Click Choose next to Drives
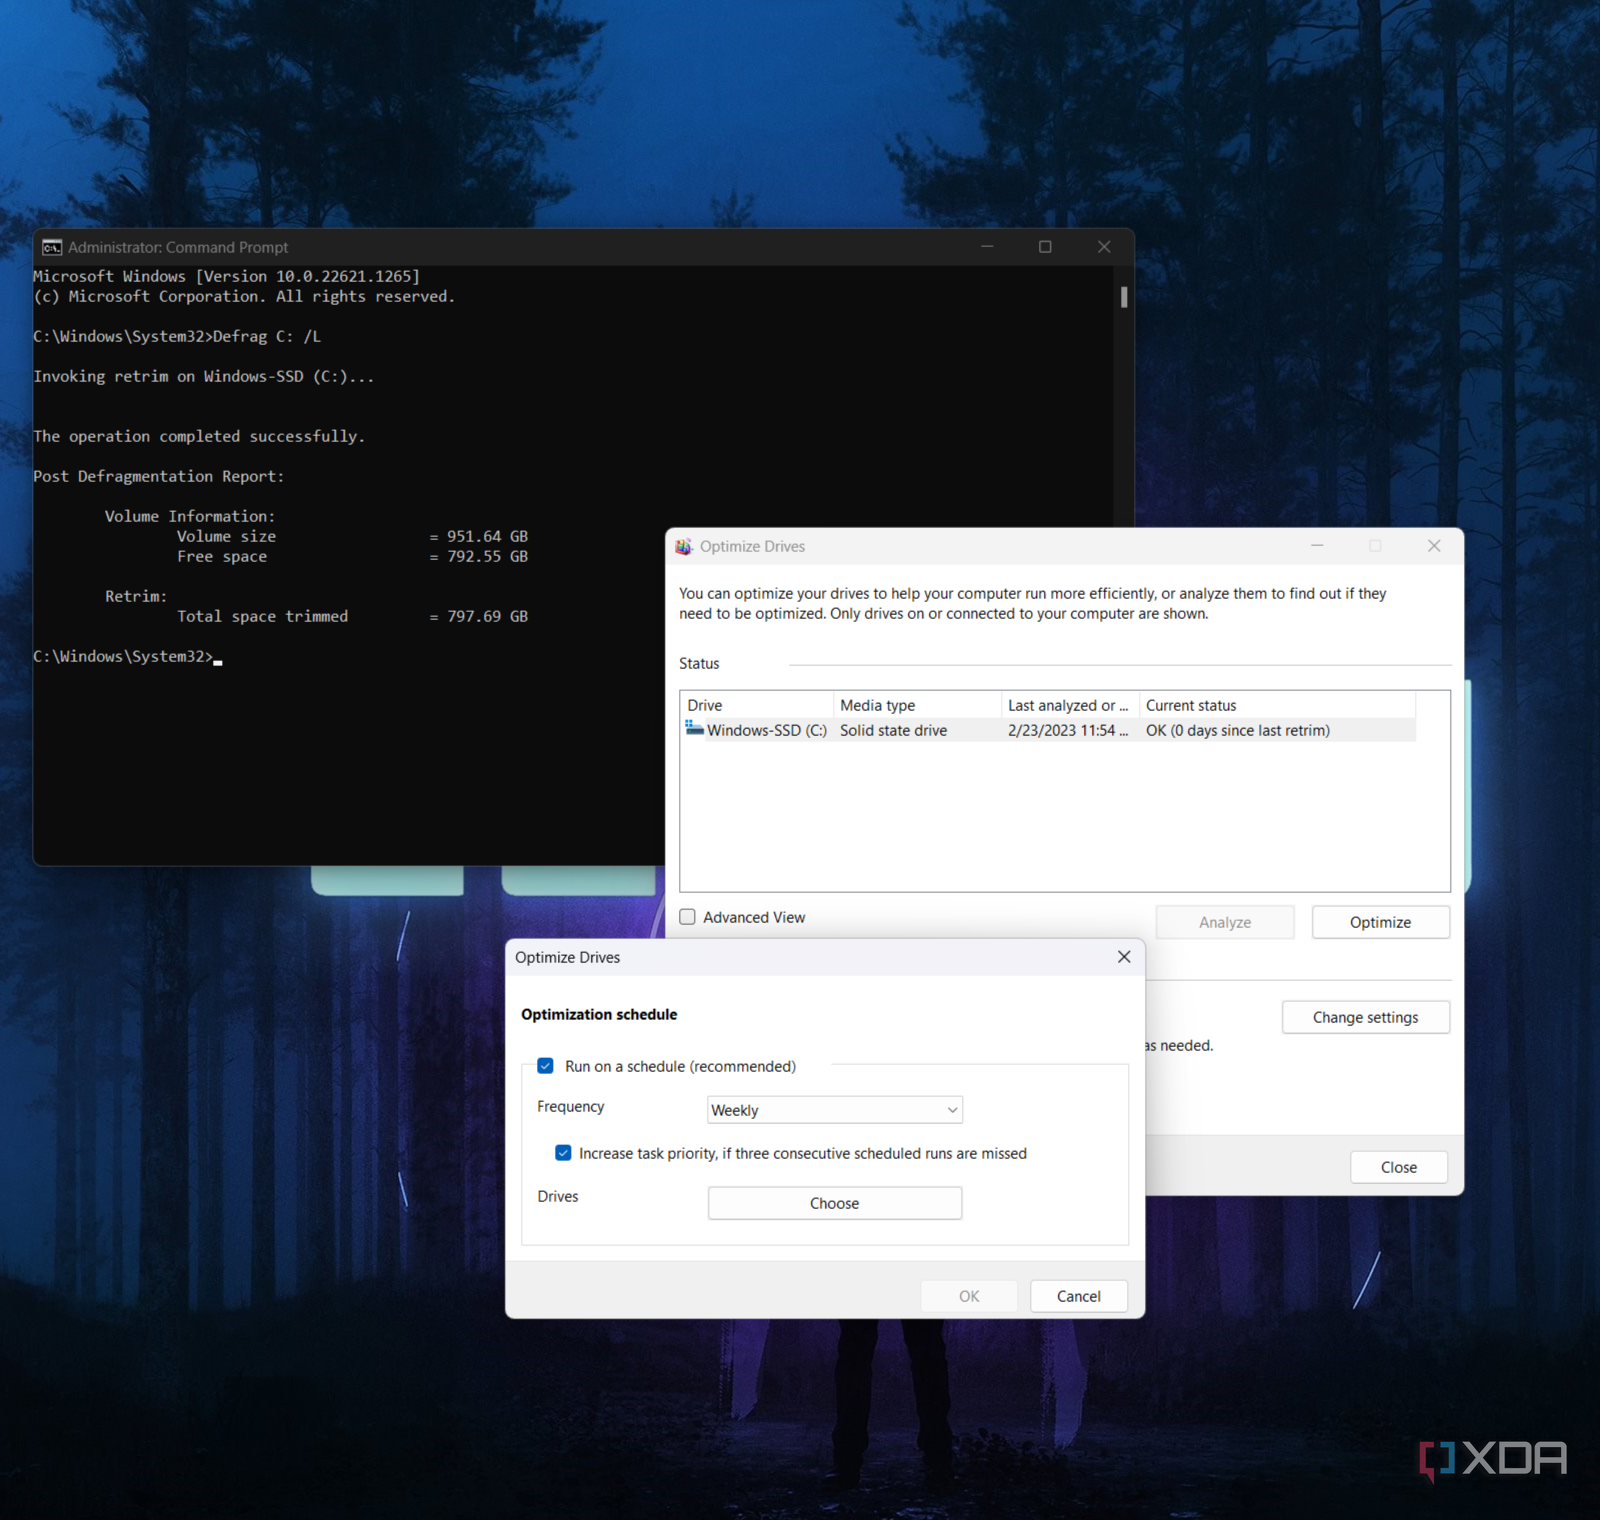 pos(834,1203)
